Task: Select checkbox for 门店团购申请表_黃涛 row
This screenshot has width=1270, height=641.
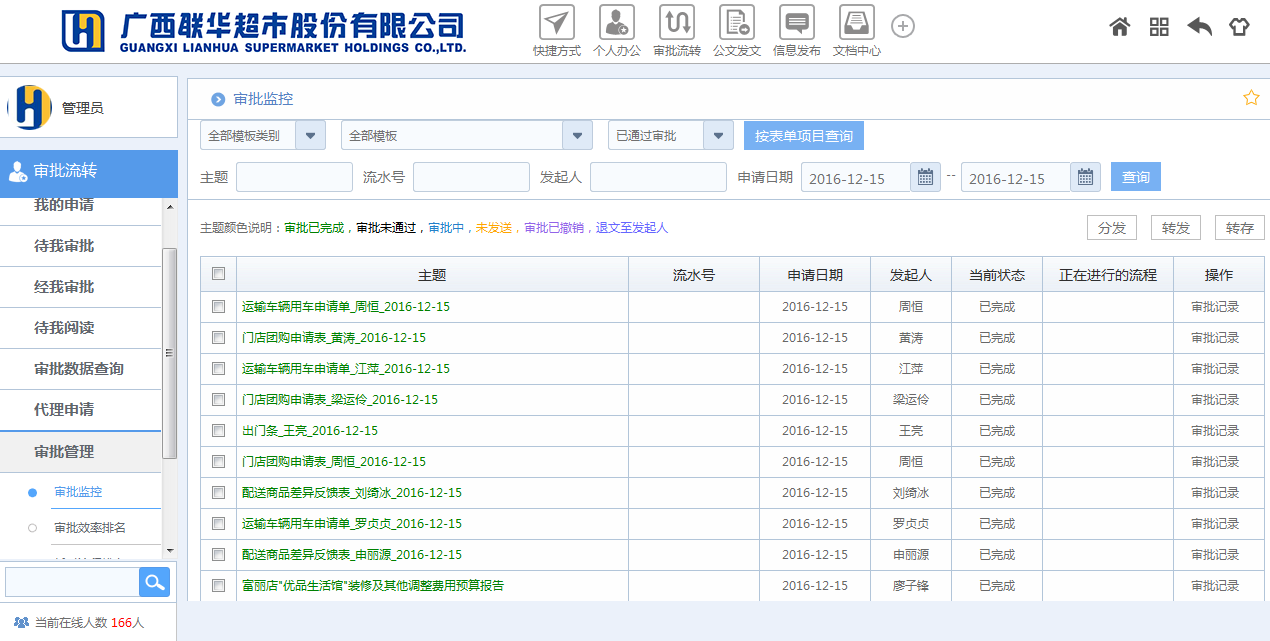Action: pos(218,338)
